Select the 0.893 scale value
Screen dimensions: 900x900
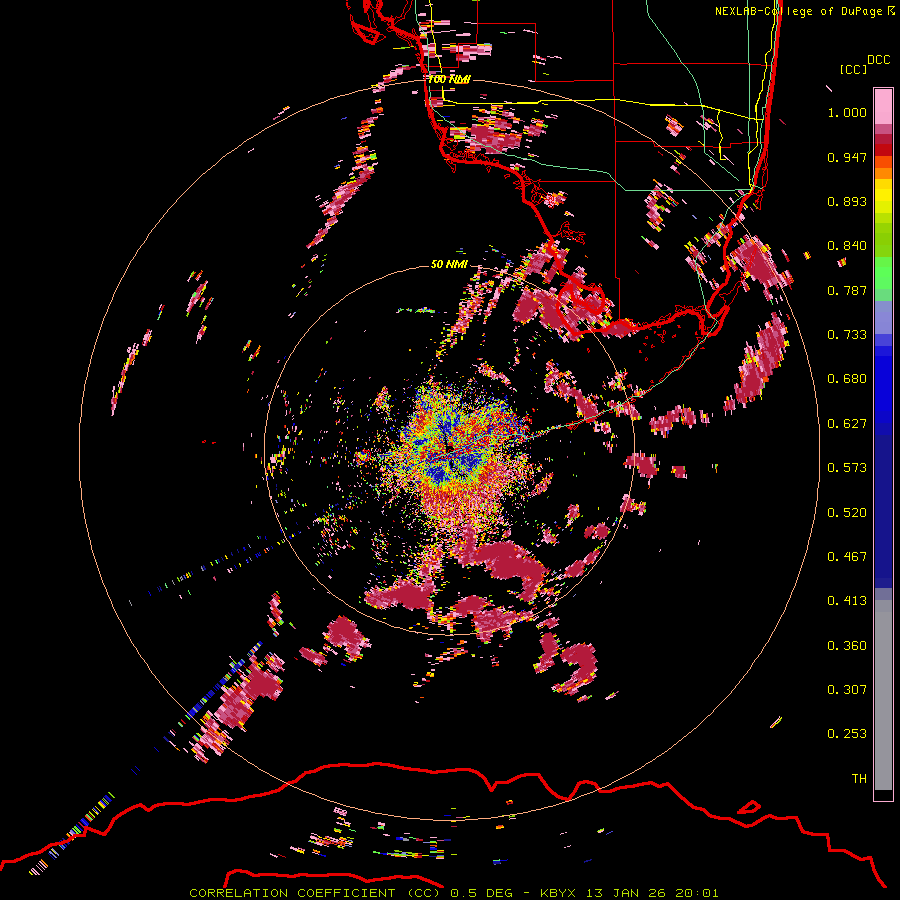click(x=847, y=201)
